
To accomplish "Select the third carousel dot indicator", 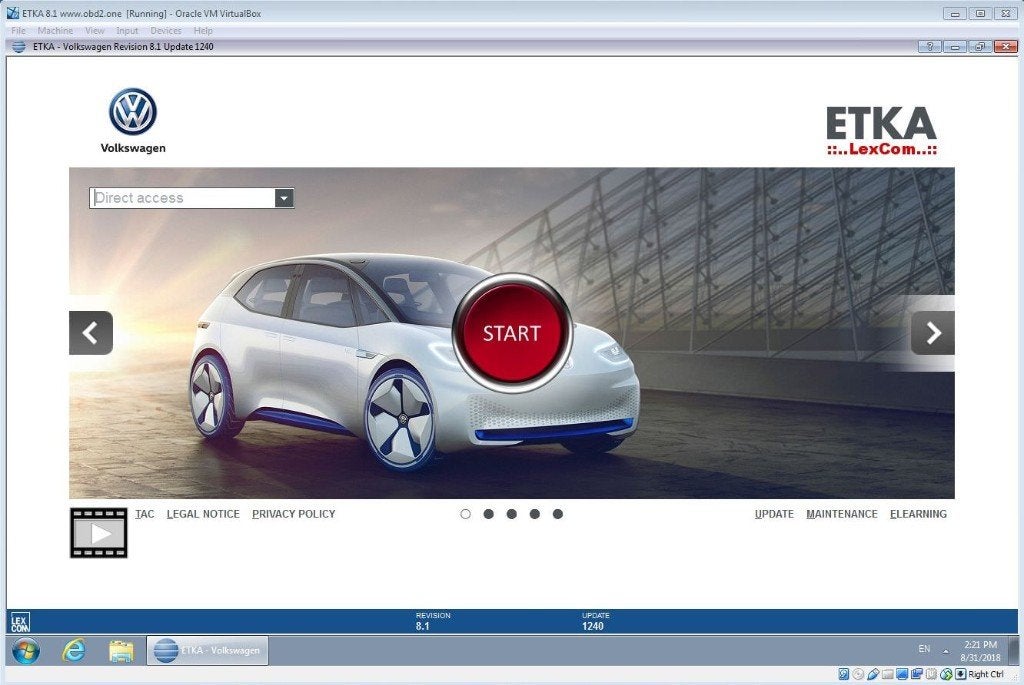I will [511, 514].
